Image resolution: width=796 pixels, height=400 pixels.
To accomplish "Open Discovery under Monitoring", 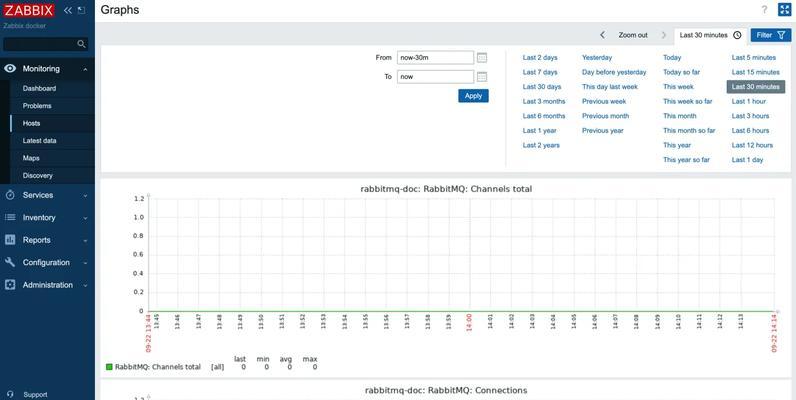I will coord(38,176).
